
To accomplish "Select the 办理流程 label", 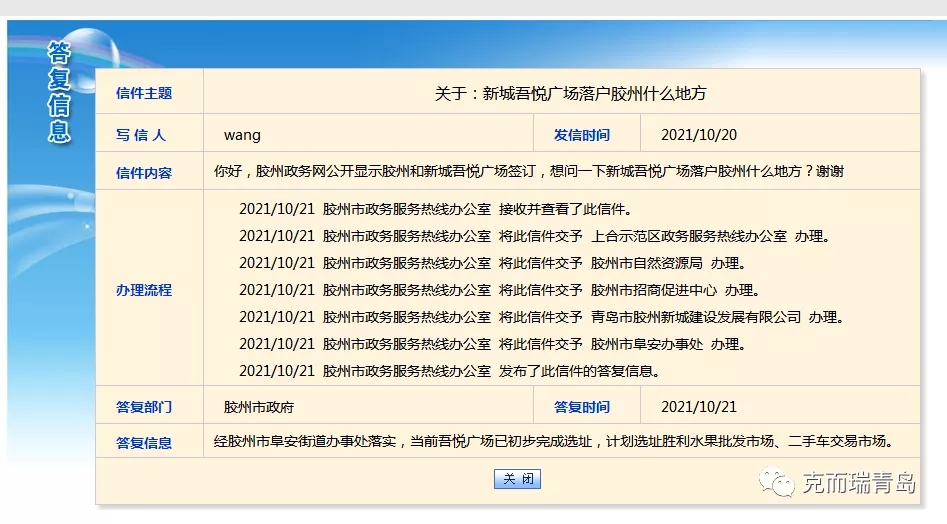I will [144, 290].
